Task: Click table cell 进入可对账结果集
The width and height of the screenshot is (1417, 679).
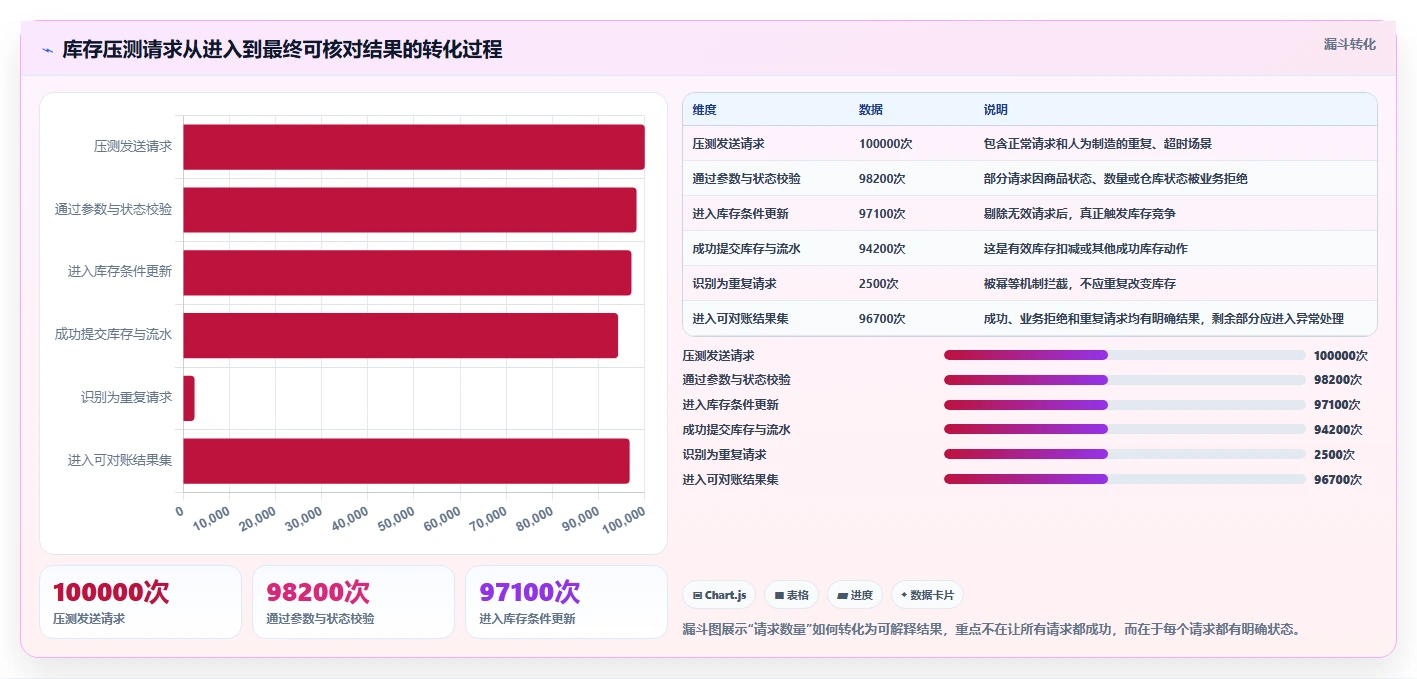Action: [x=740, y=319]
